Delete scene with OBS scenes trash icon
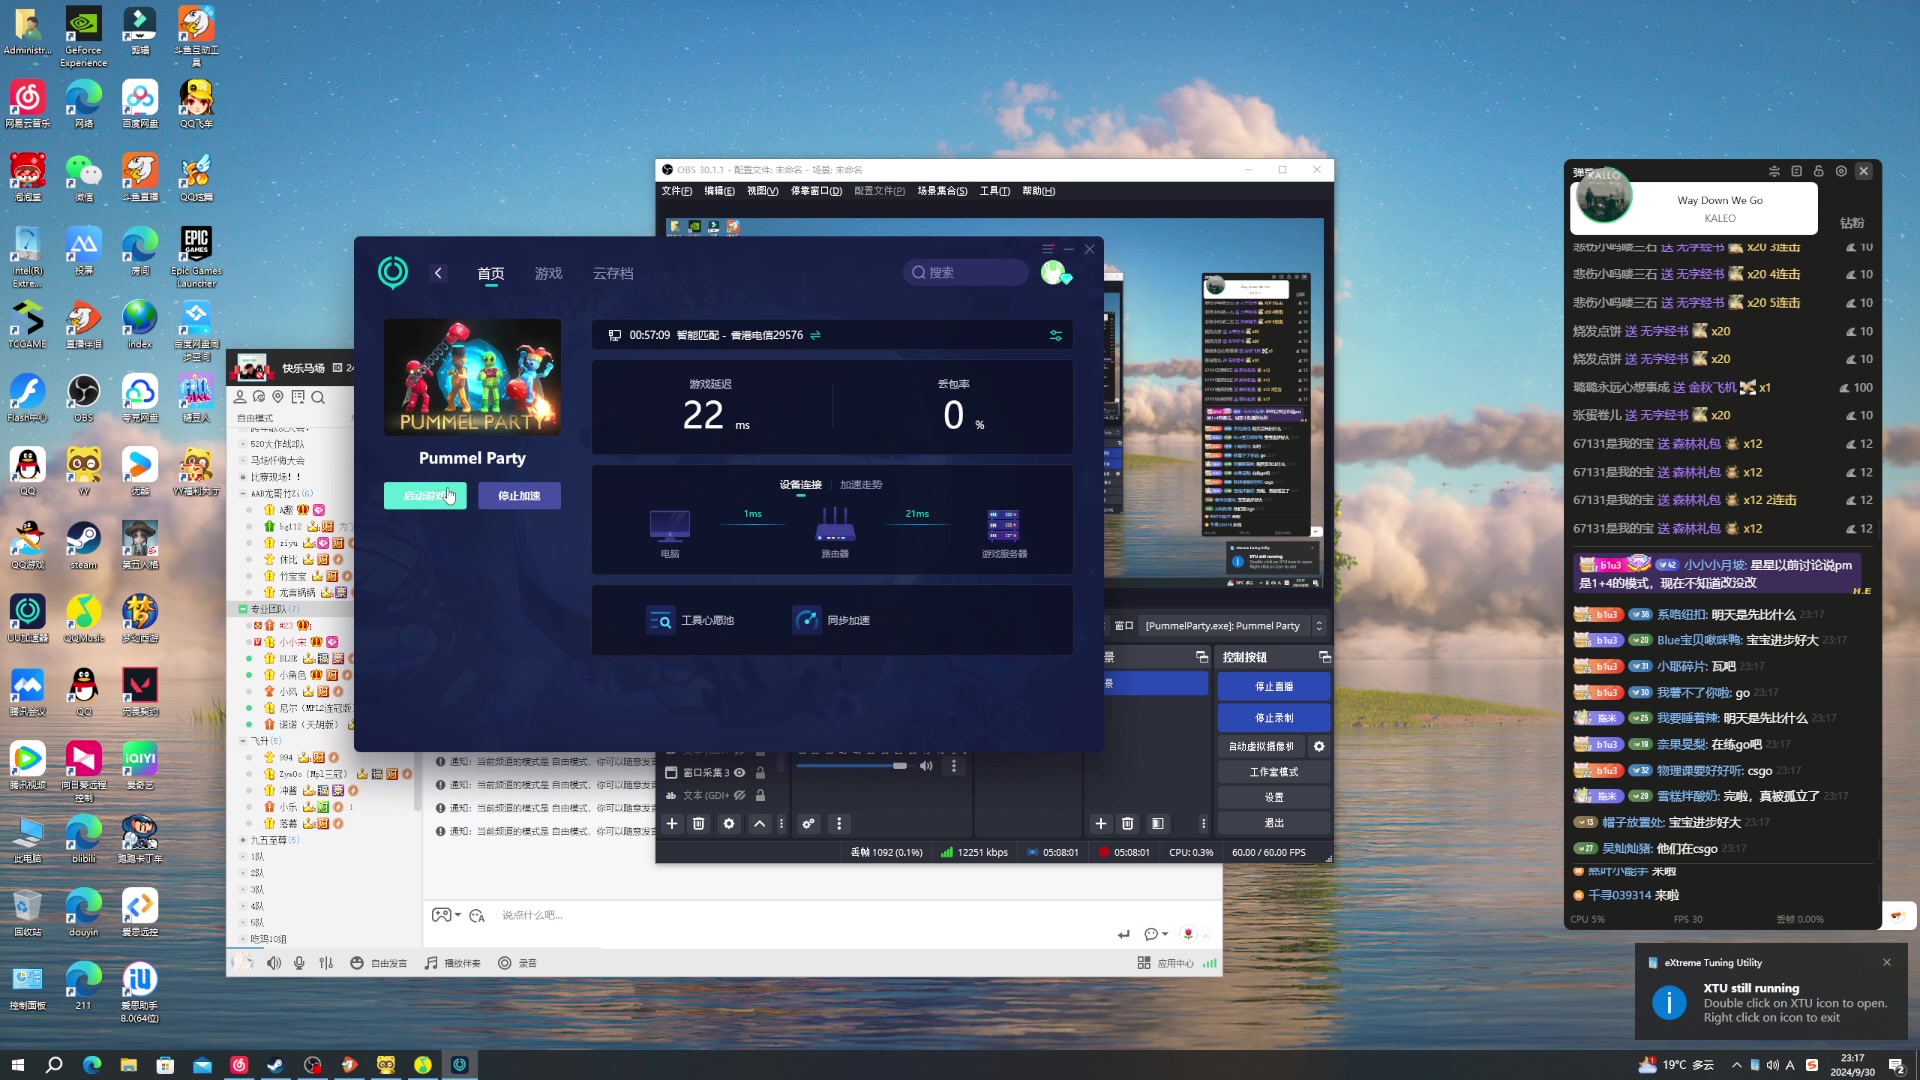Viewport: 1920px width, 1080px height. point(1128,823)
